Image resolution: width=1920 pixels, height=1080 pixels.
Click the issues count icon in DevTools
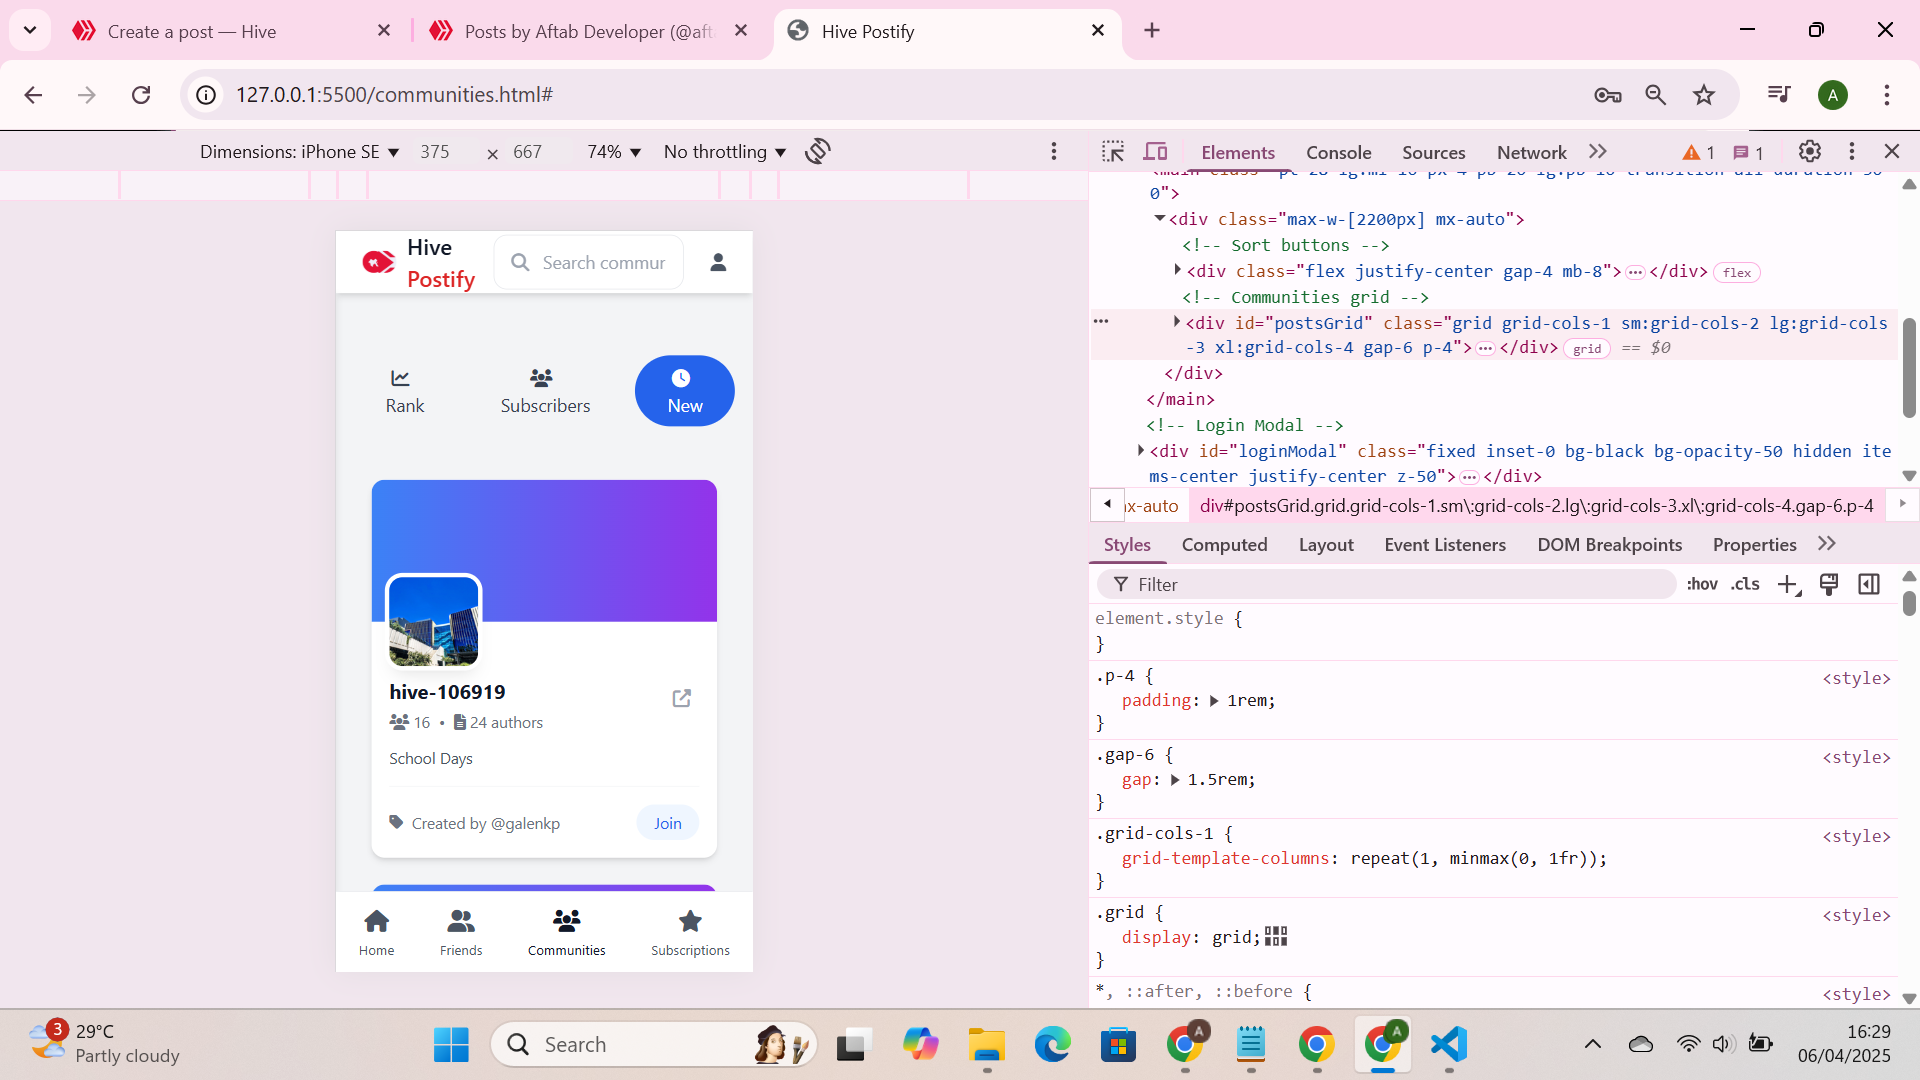click(x=1748, y=152)
